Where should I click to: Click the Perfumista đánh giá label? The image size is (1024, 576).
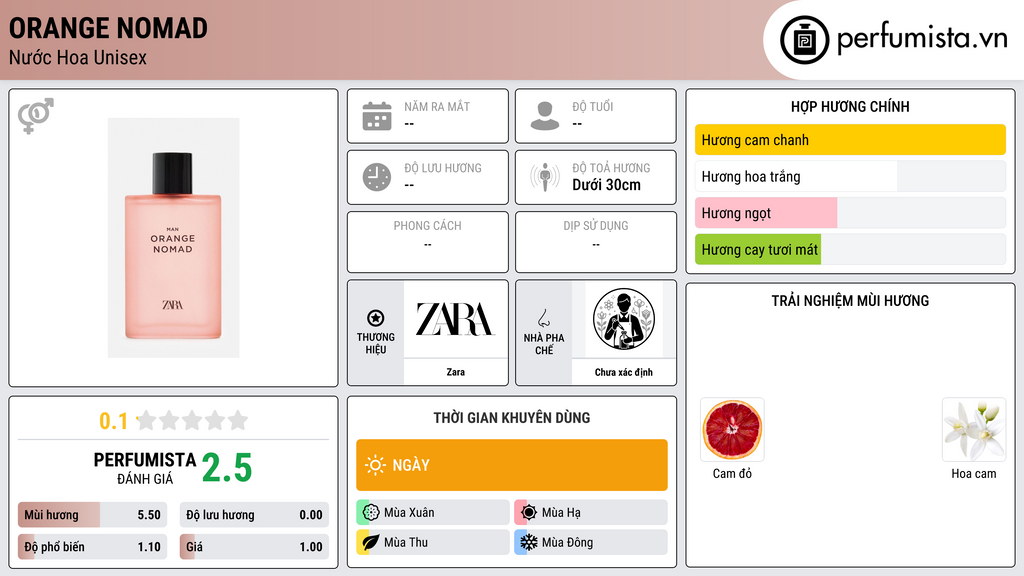(x=145, y=469)
